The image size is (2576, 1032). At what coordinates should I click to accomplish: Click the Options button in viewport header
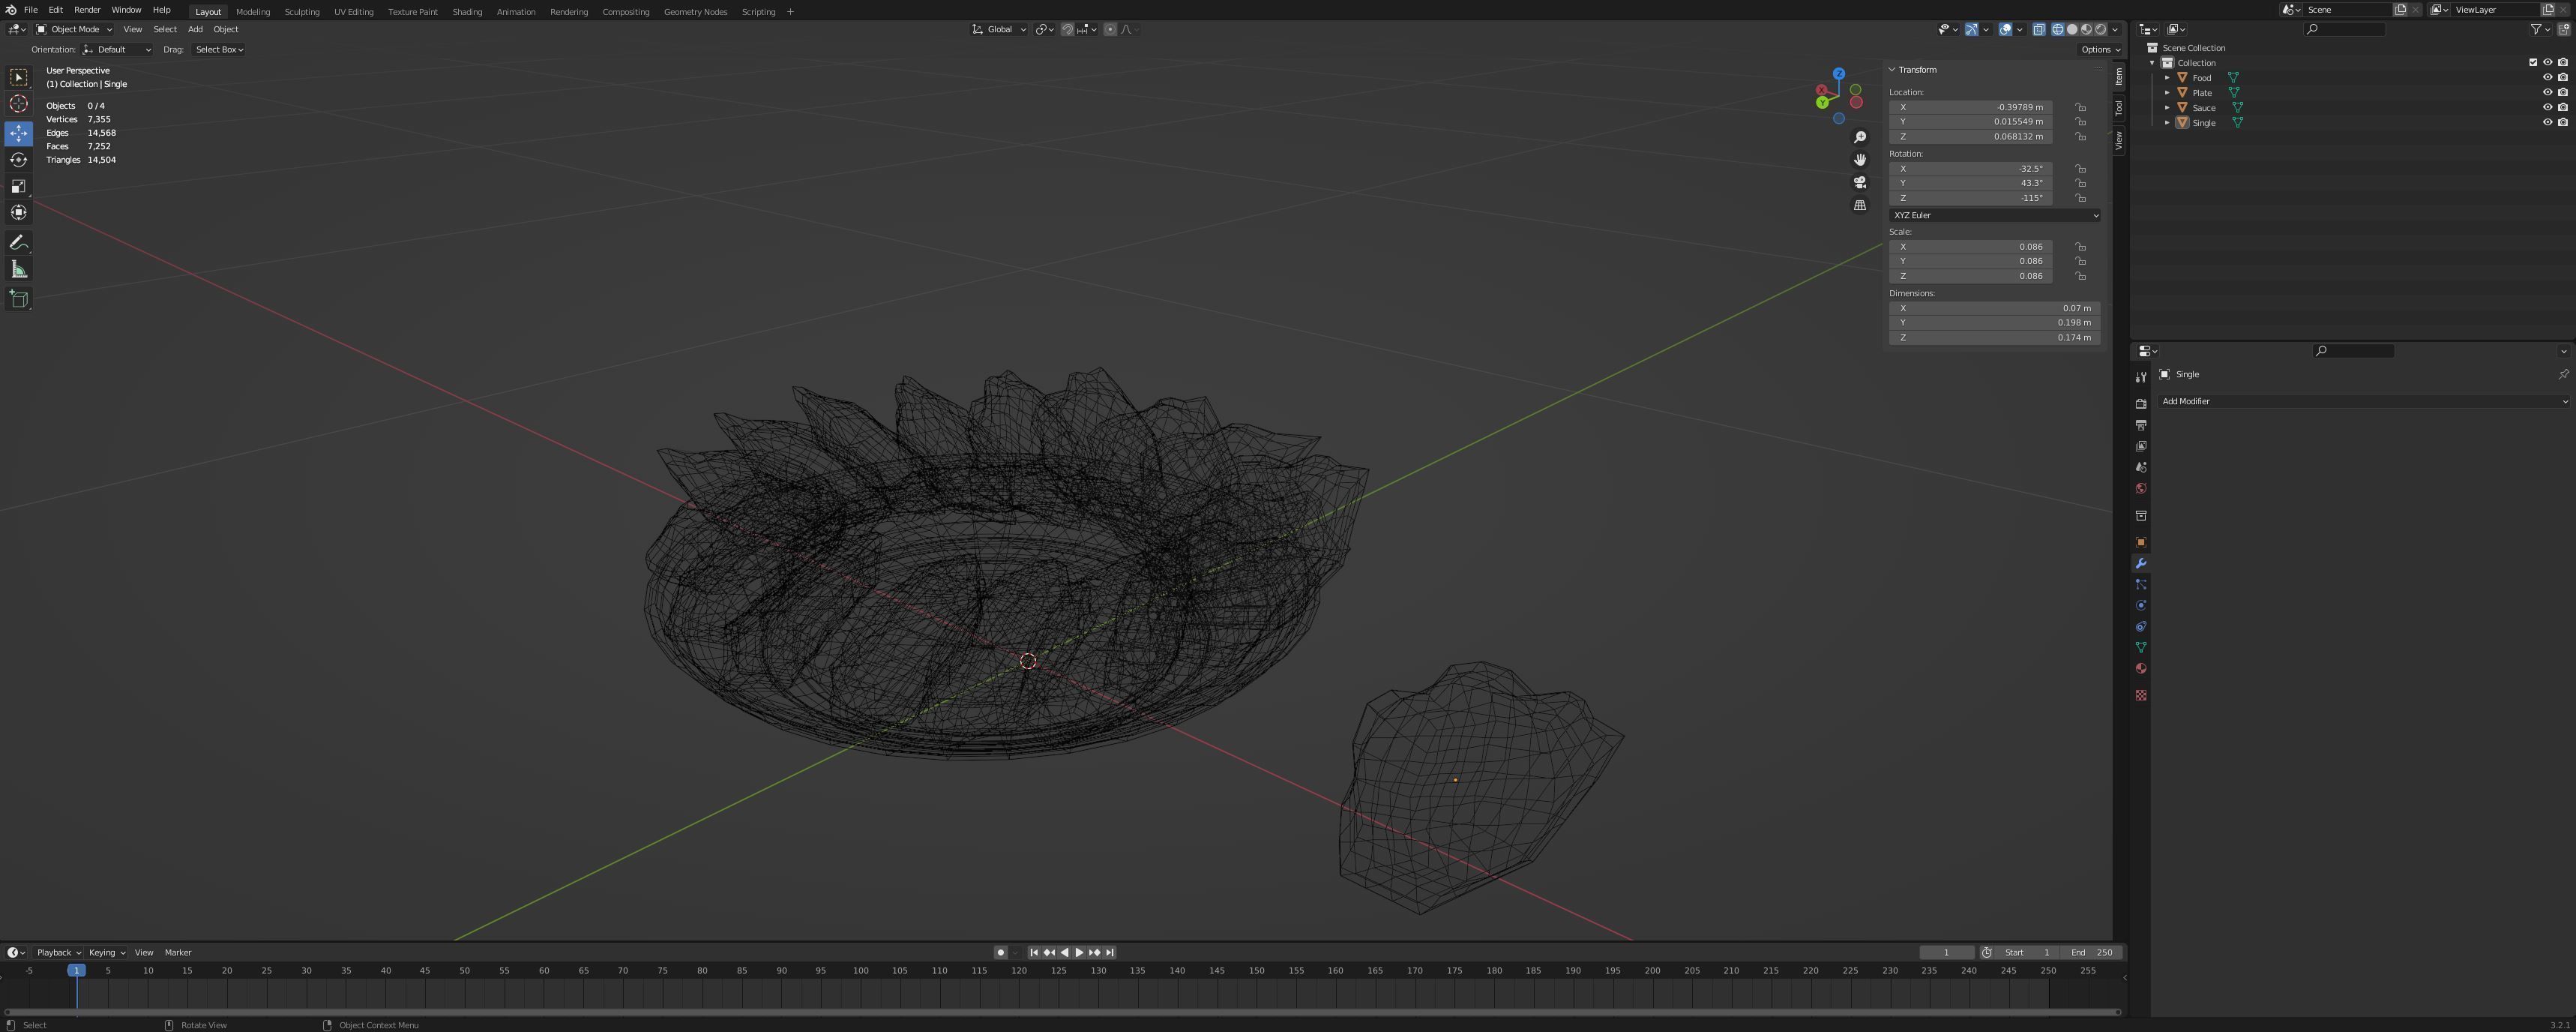[2099, 49]
